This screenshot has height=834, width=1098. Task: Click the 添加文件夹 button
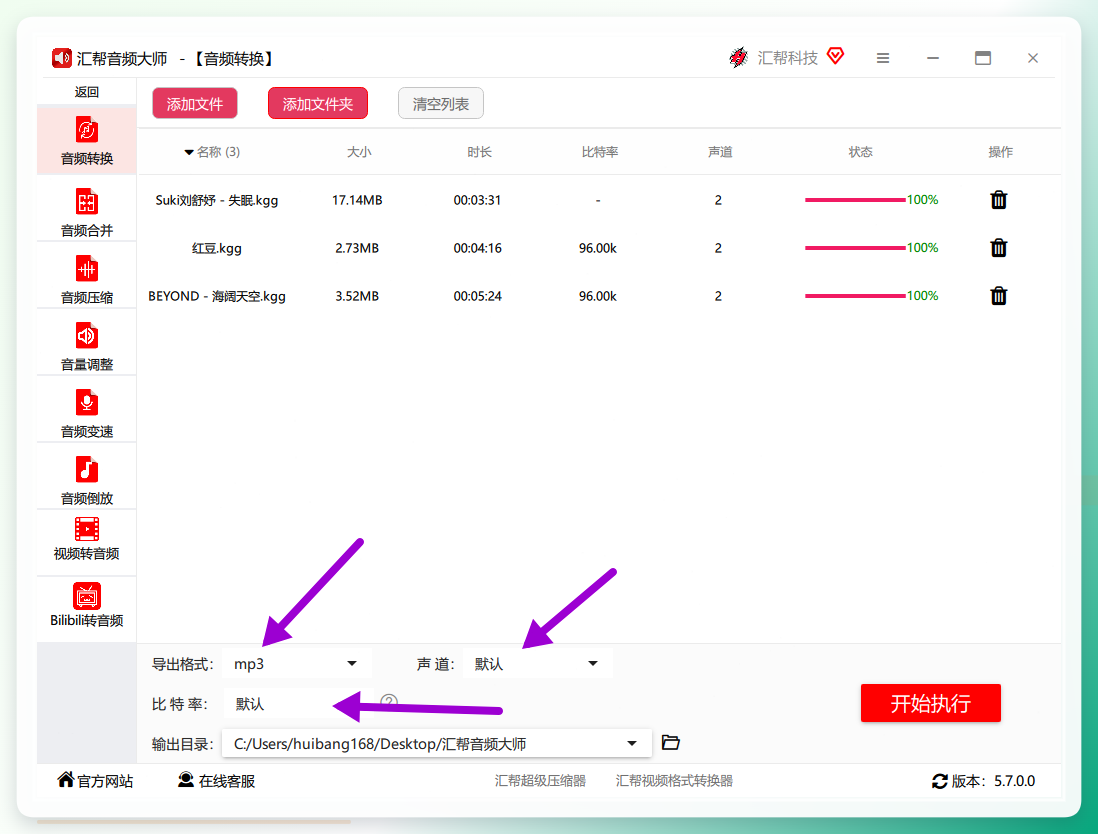pyautogui.click(x=318, y=104)
